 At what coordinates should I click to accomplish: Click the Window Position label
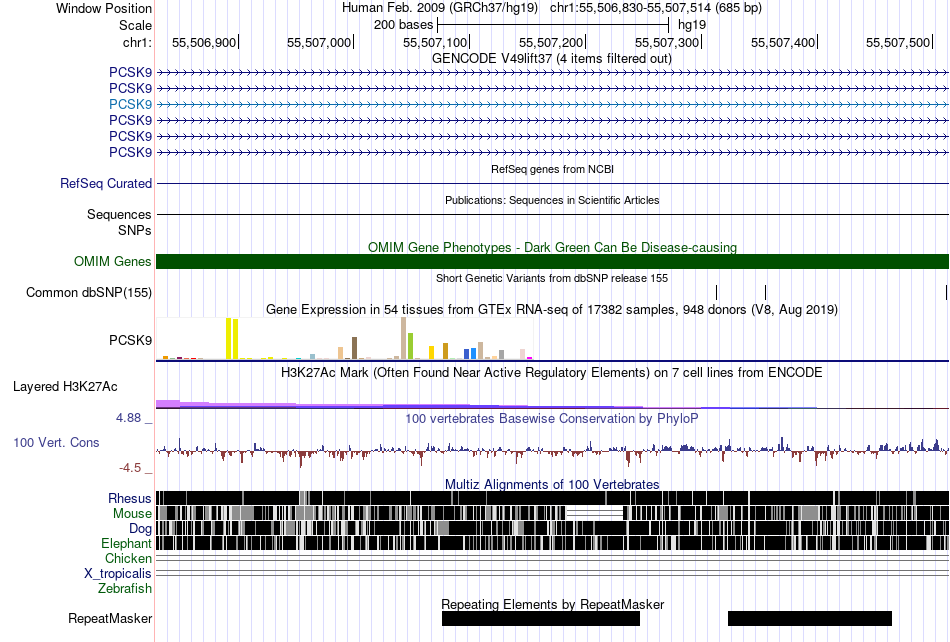[104, 8]
